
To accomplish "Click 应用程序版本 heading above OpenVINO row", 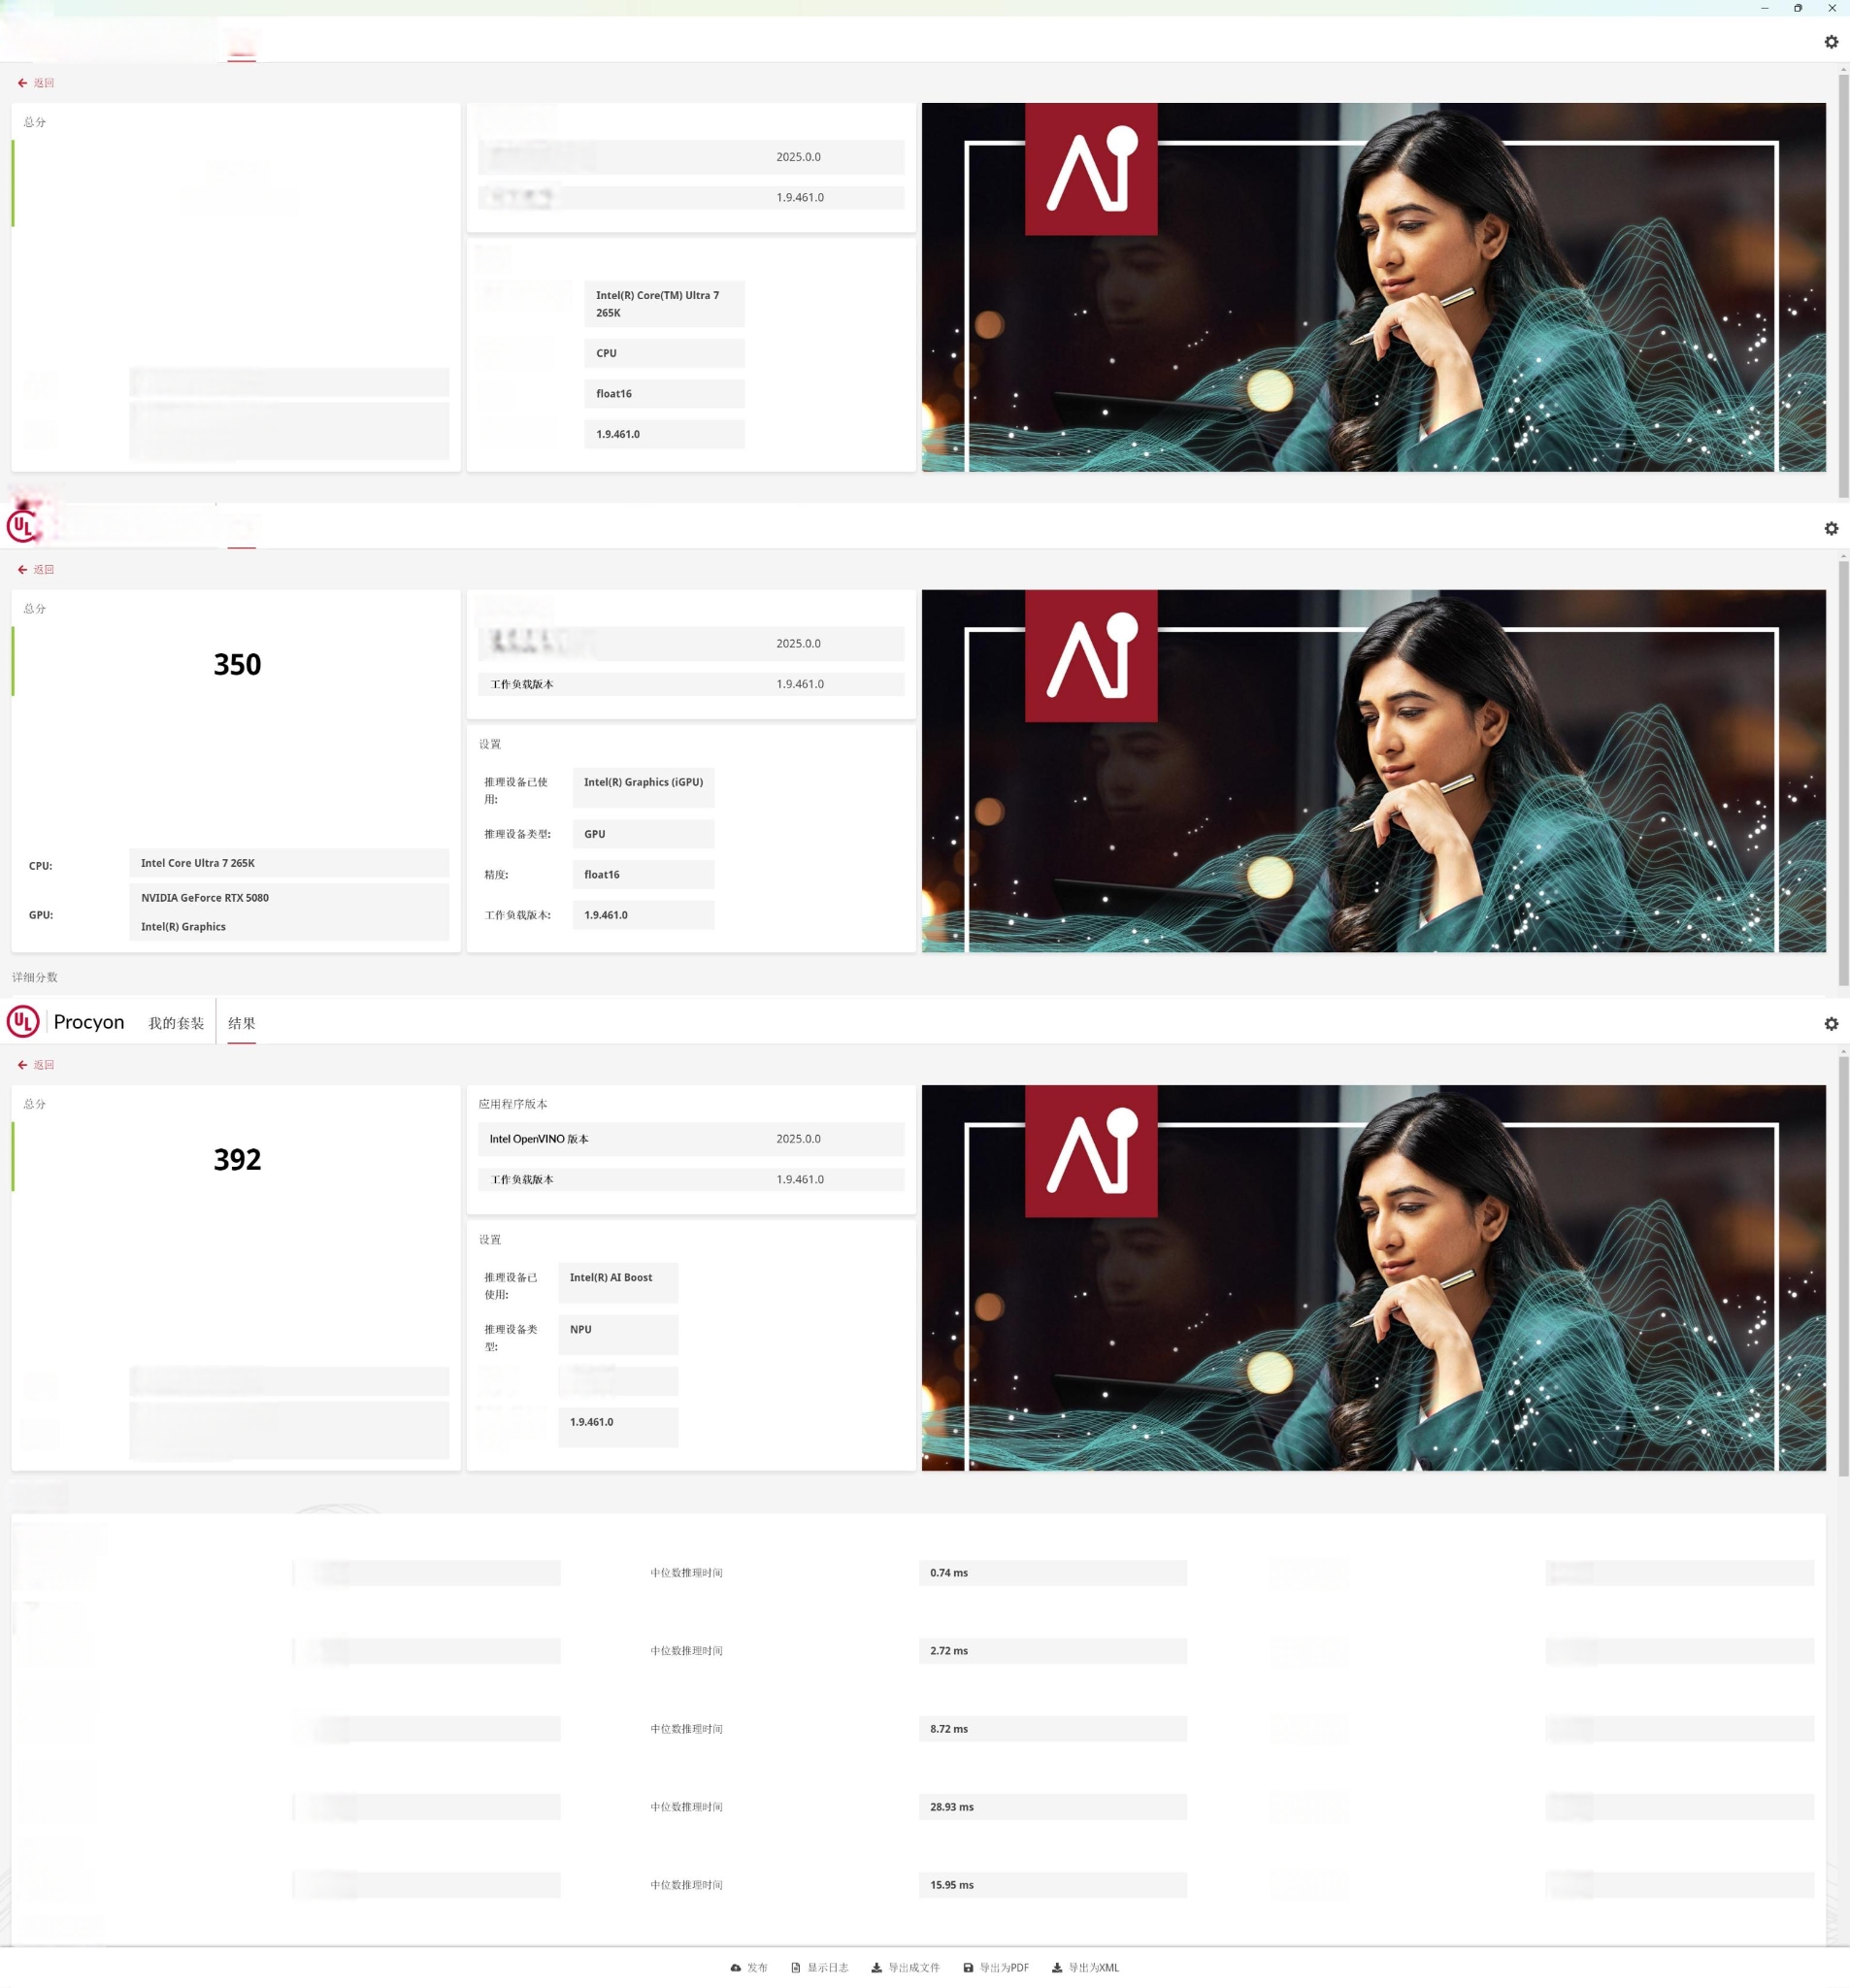I will (513, 1104).
